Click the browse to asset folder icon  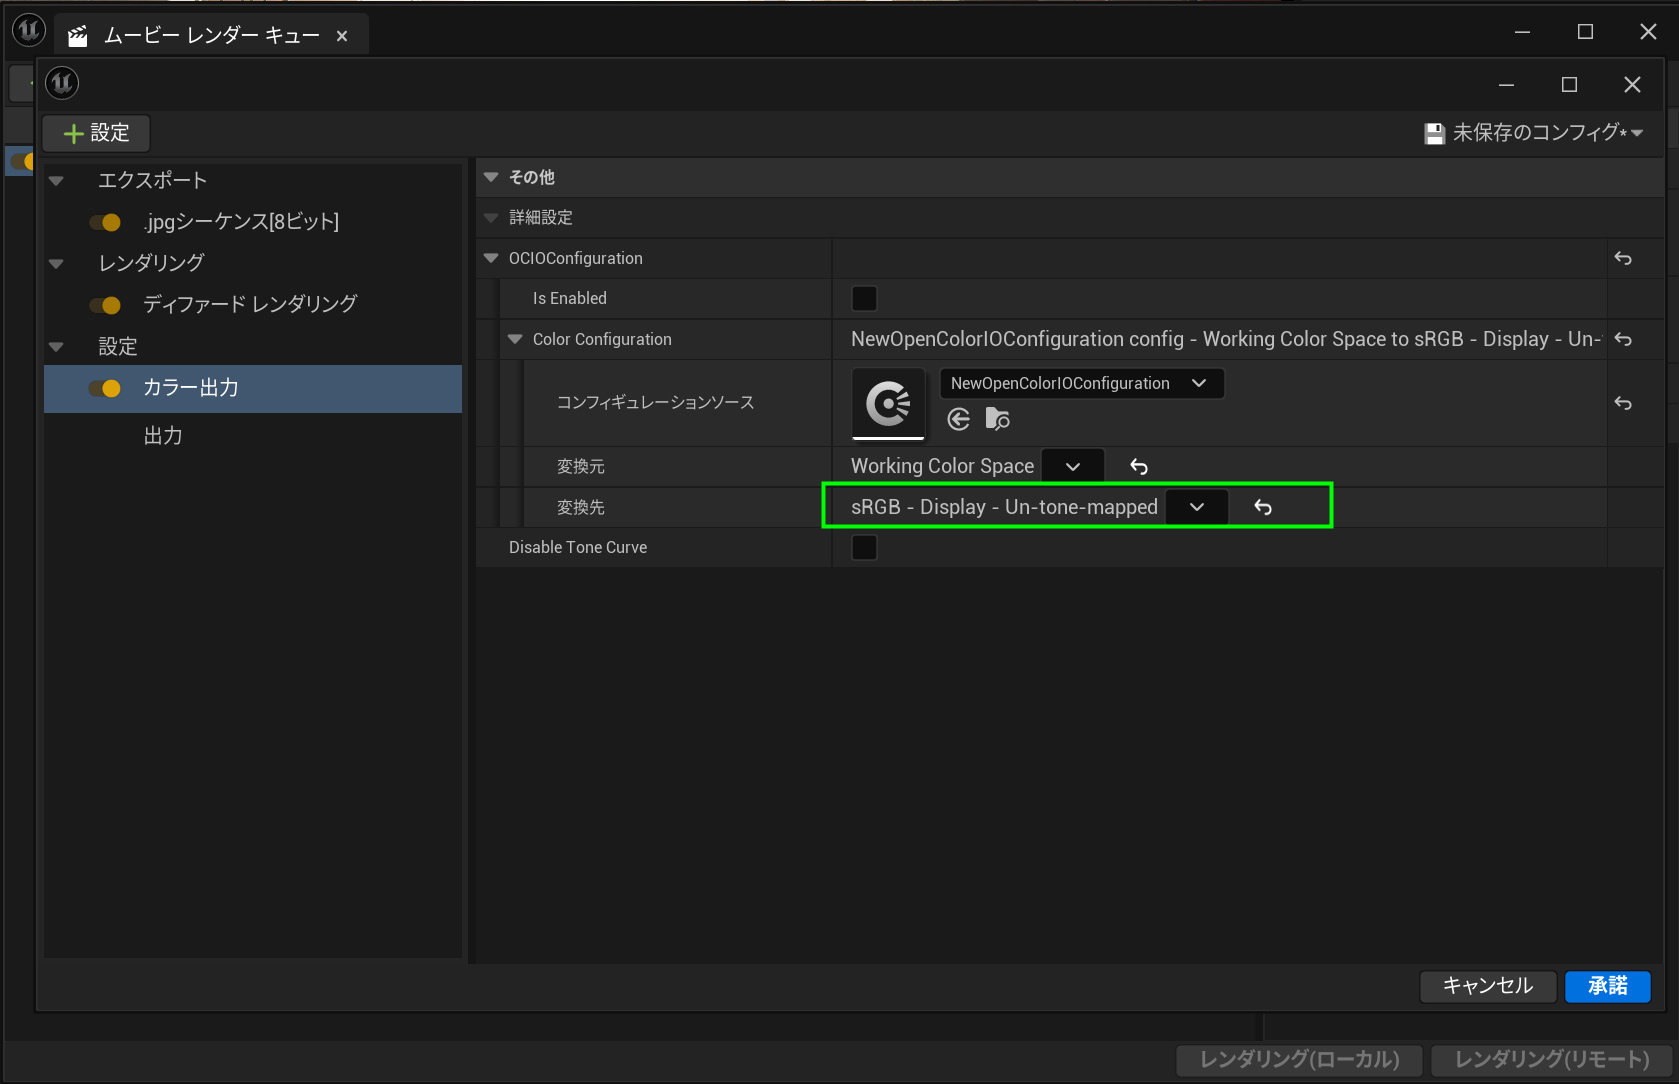997,419
